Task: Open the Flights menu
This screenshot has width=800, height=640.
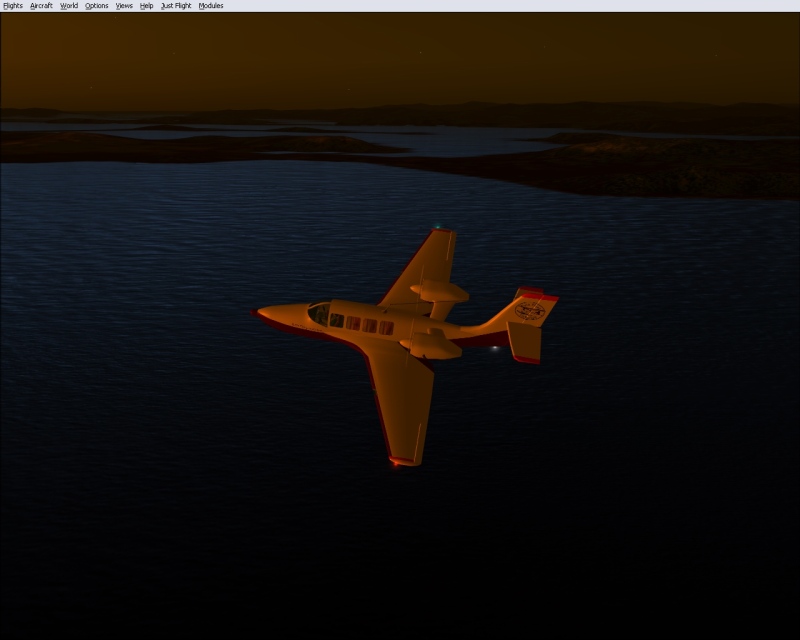Action: click(x=13, y=6)
